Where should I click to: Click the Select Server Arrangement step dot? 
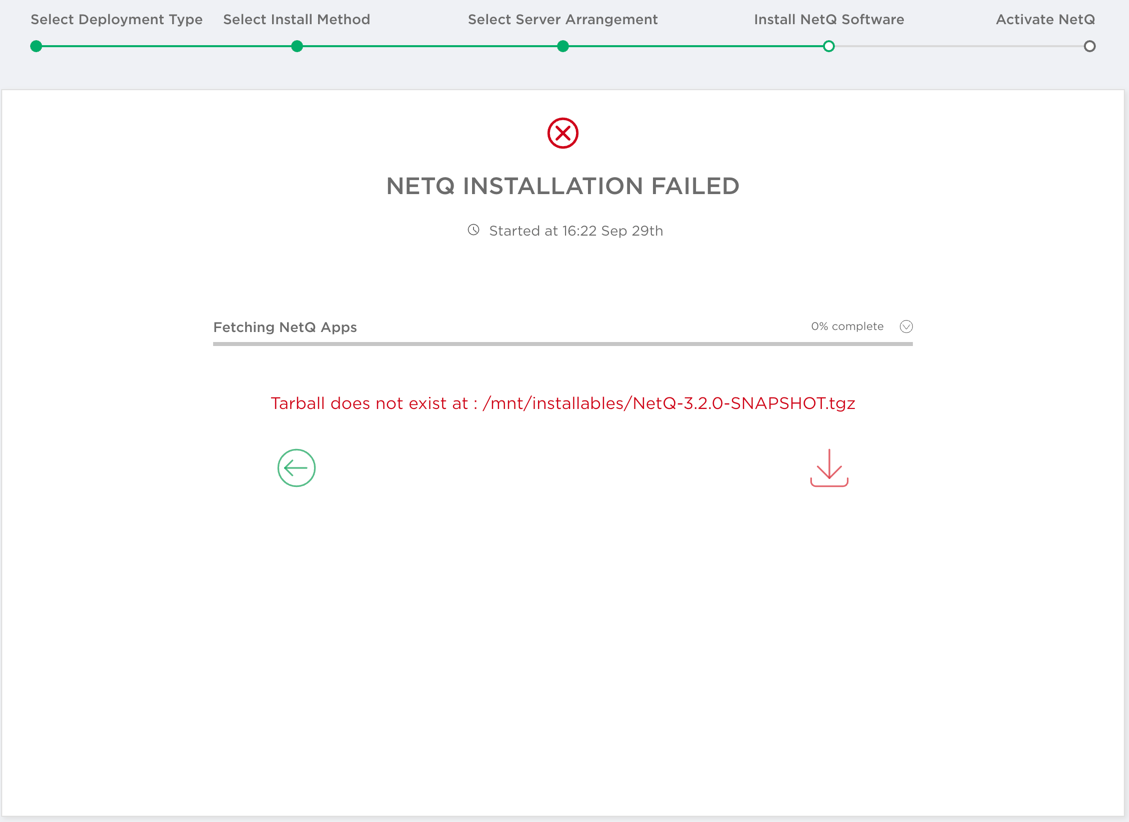pos(563,46)
